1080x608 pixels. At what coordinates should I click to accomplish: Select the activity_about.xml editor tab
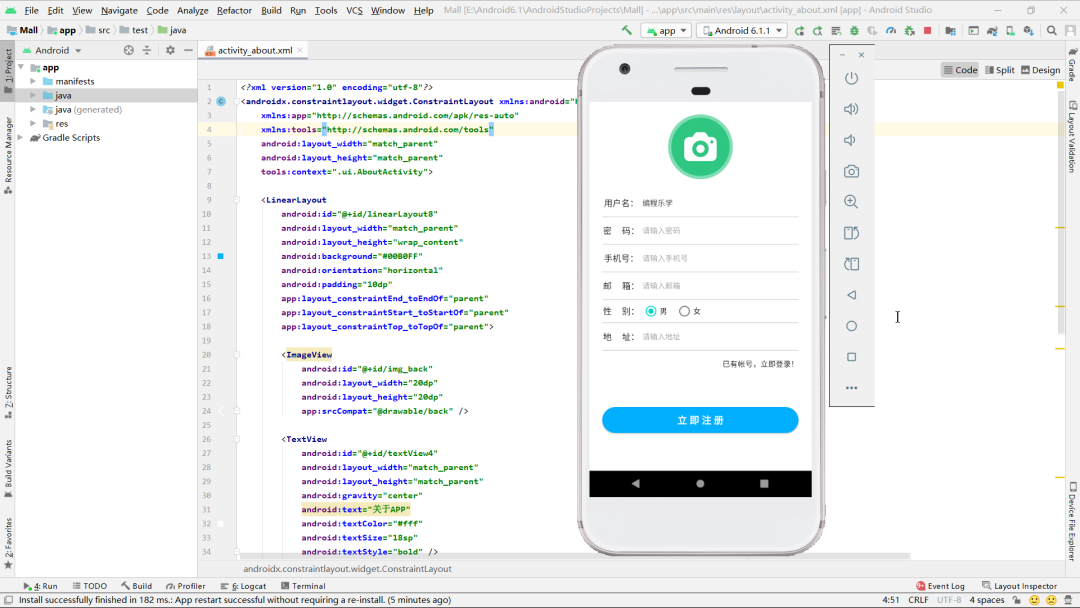[x=254, y=50]
